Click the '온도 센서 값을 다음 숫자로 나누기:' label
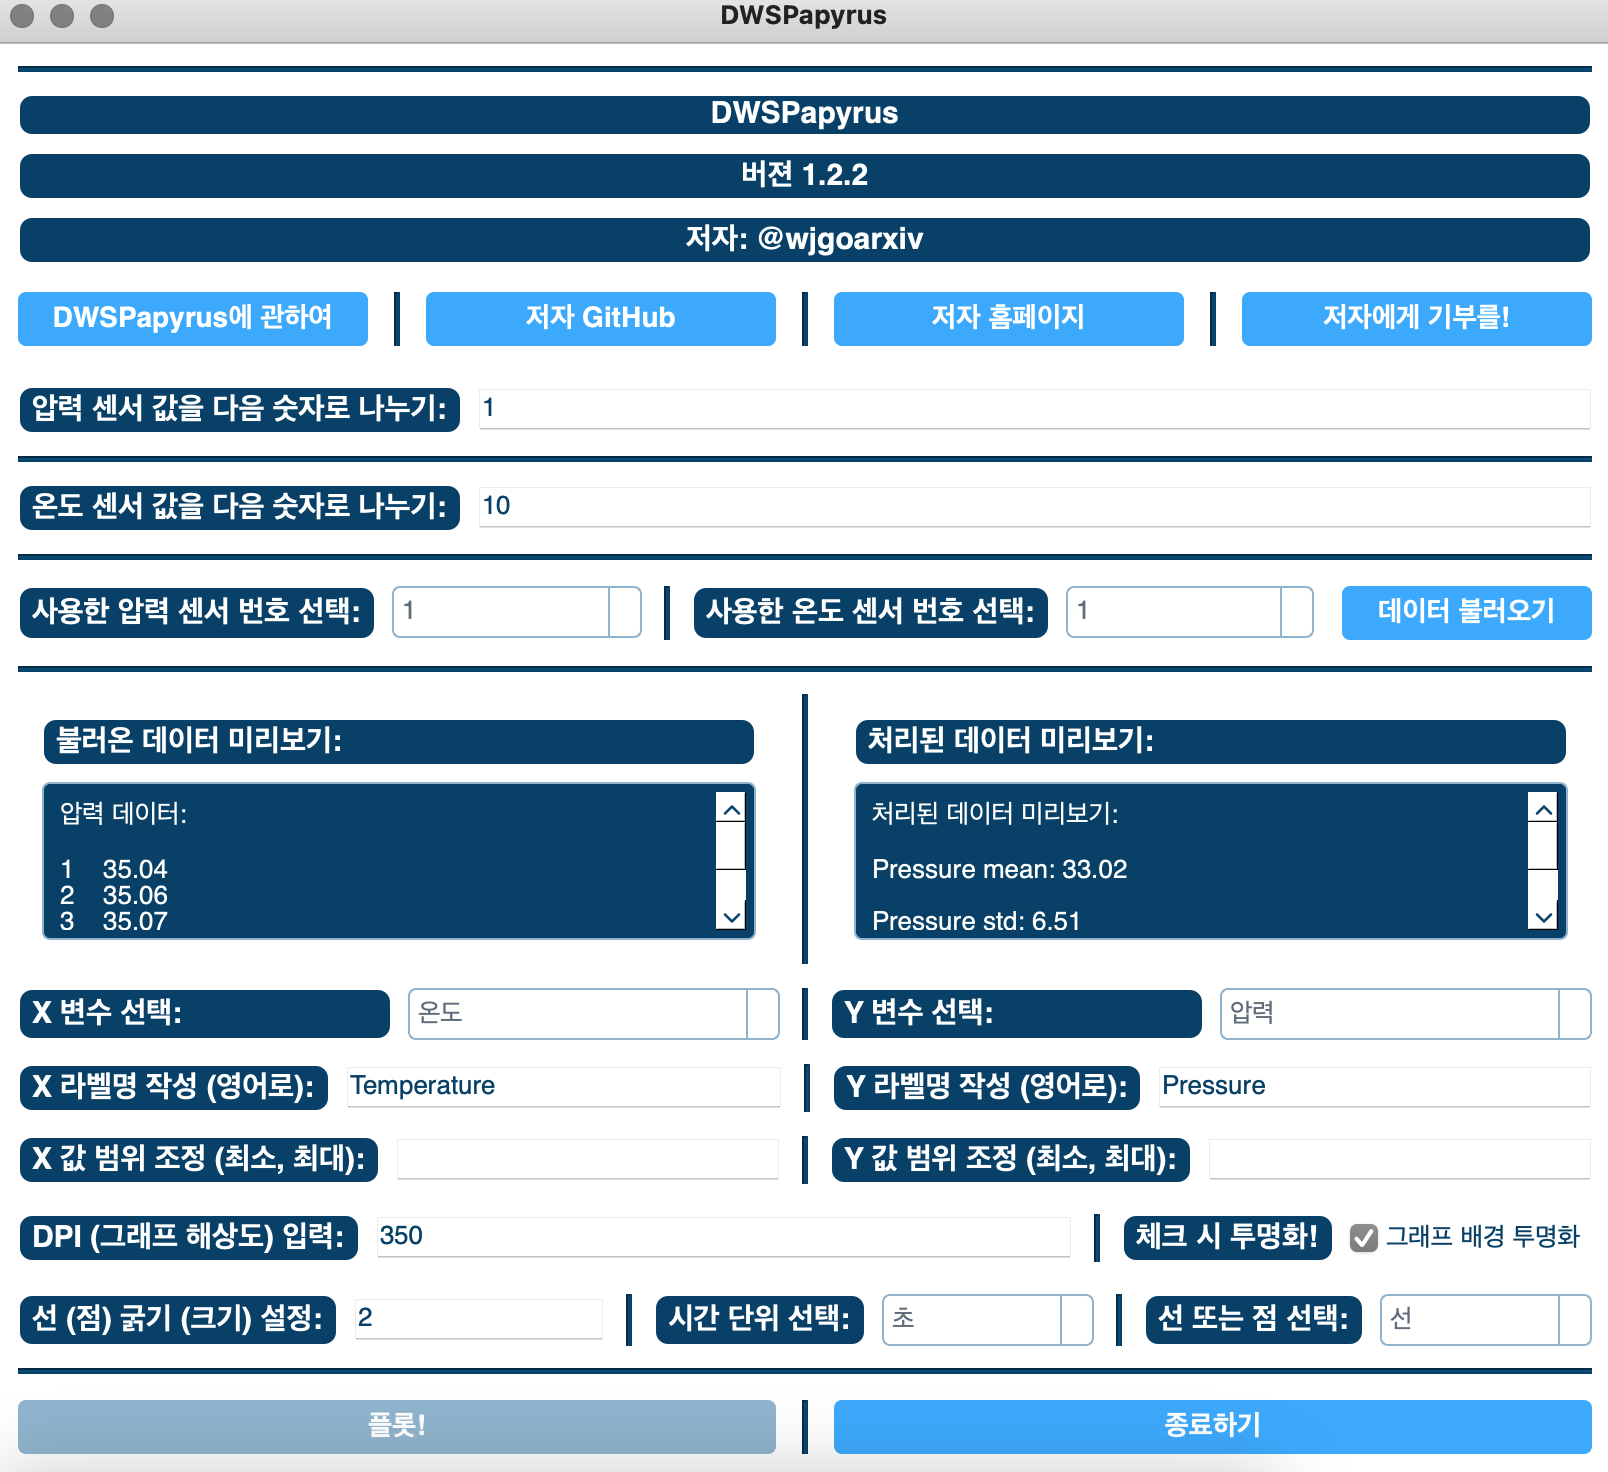 tap(240, 507)
